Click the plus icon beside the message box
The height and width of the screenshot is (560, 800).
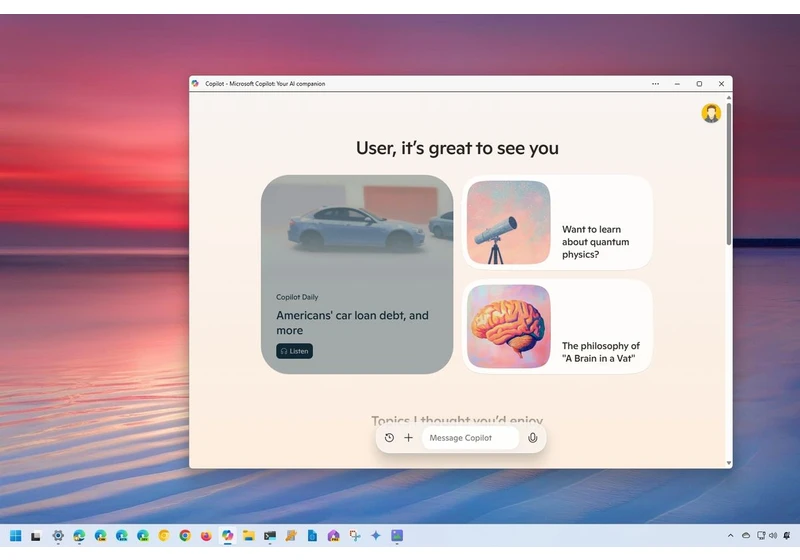point(408,438)
